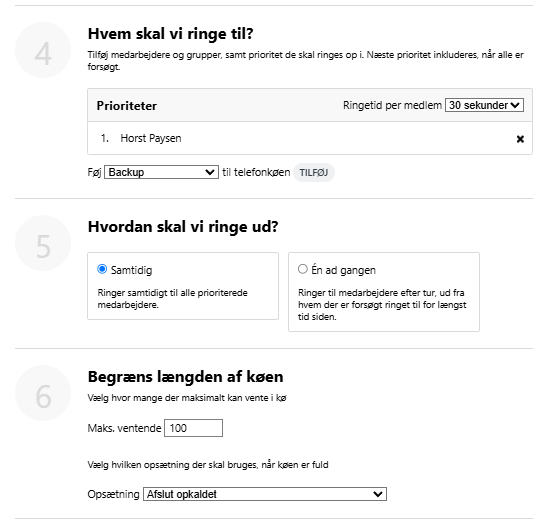Image resolution: width=557 pixels, height=529 pixels.
Task: Click the Maks. ventende label
Action: pos(124,428)
